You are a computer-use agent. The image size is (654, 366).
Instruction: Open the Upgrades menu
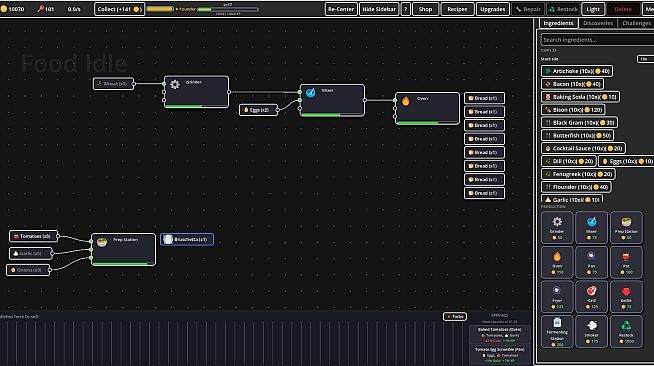493,9
